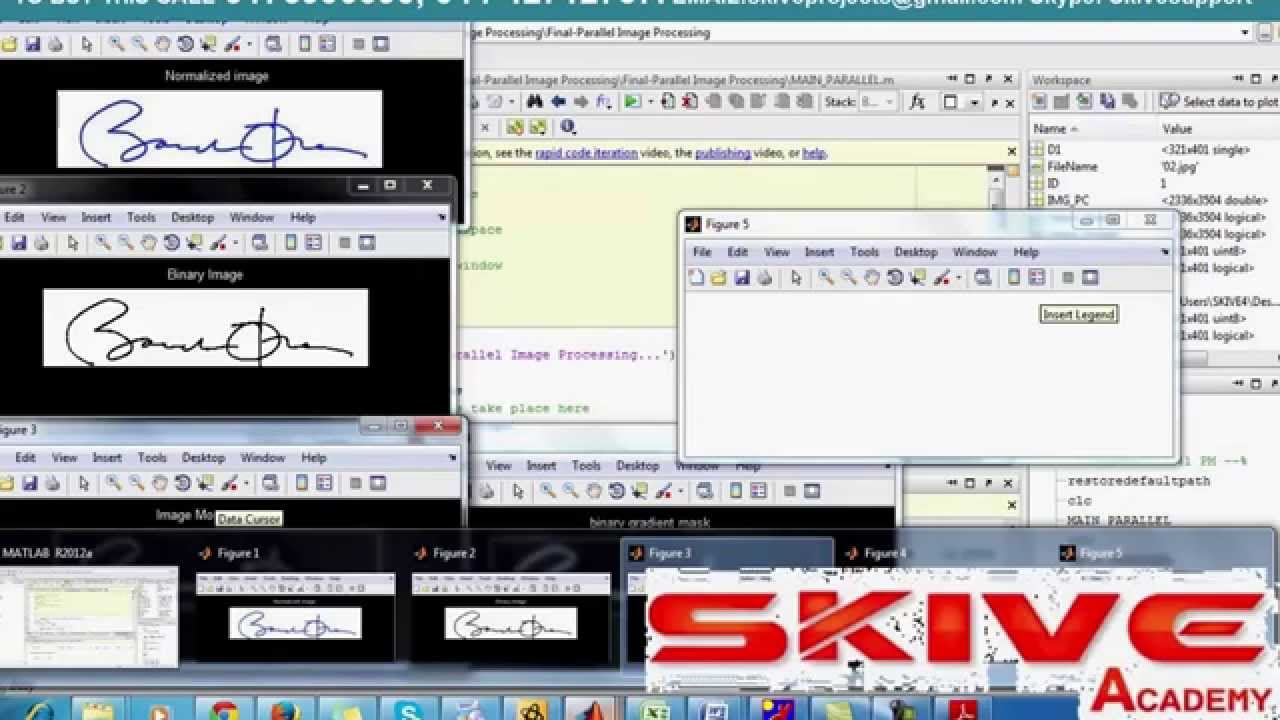Select Brush/Select Data tool in Figure 5
1280x720 pixels.
tap(942, 278)
